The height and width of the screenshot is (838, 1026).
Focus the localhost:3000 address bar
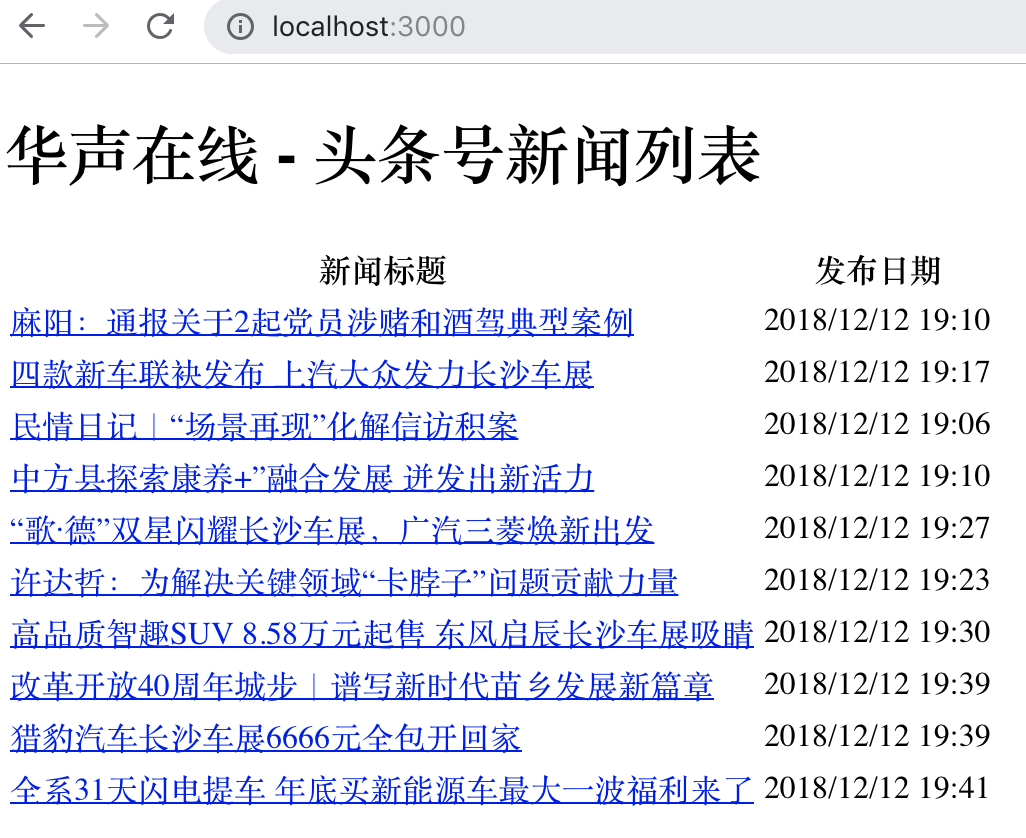tap(615, 27)
